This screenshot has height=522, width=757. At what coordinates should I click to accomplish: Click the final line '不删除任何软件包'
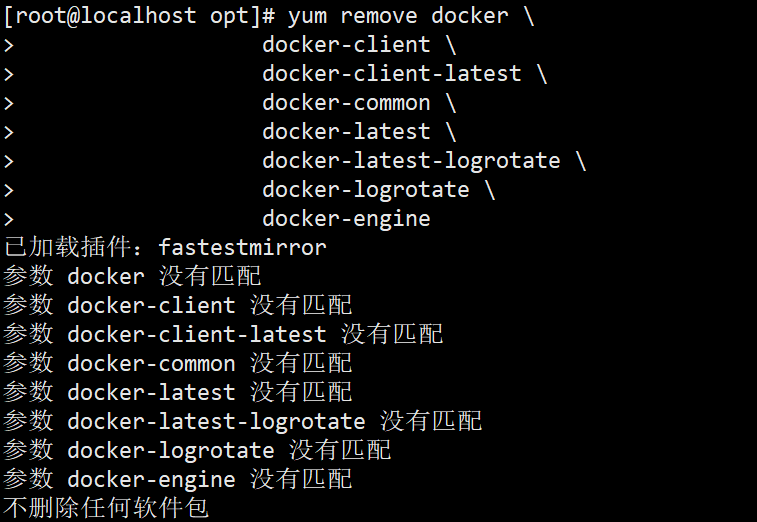106,508
